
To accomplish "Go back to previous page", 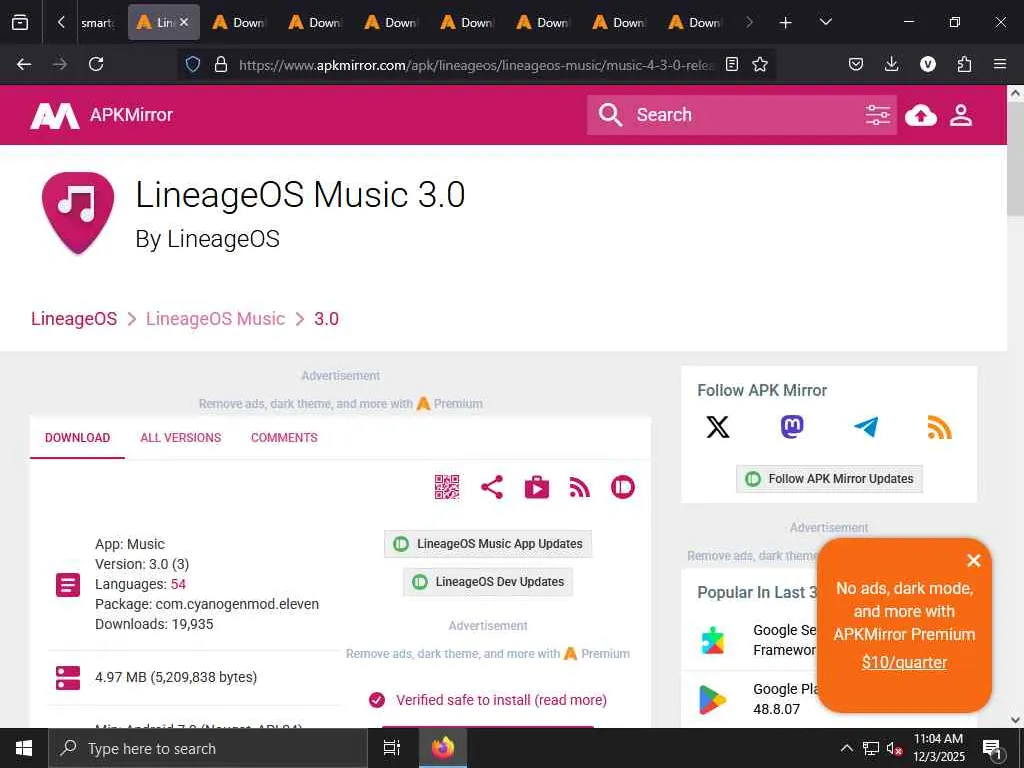I will pyautogui.click(x=24, y=64).
